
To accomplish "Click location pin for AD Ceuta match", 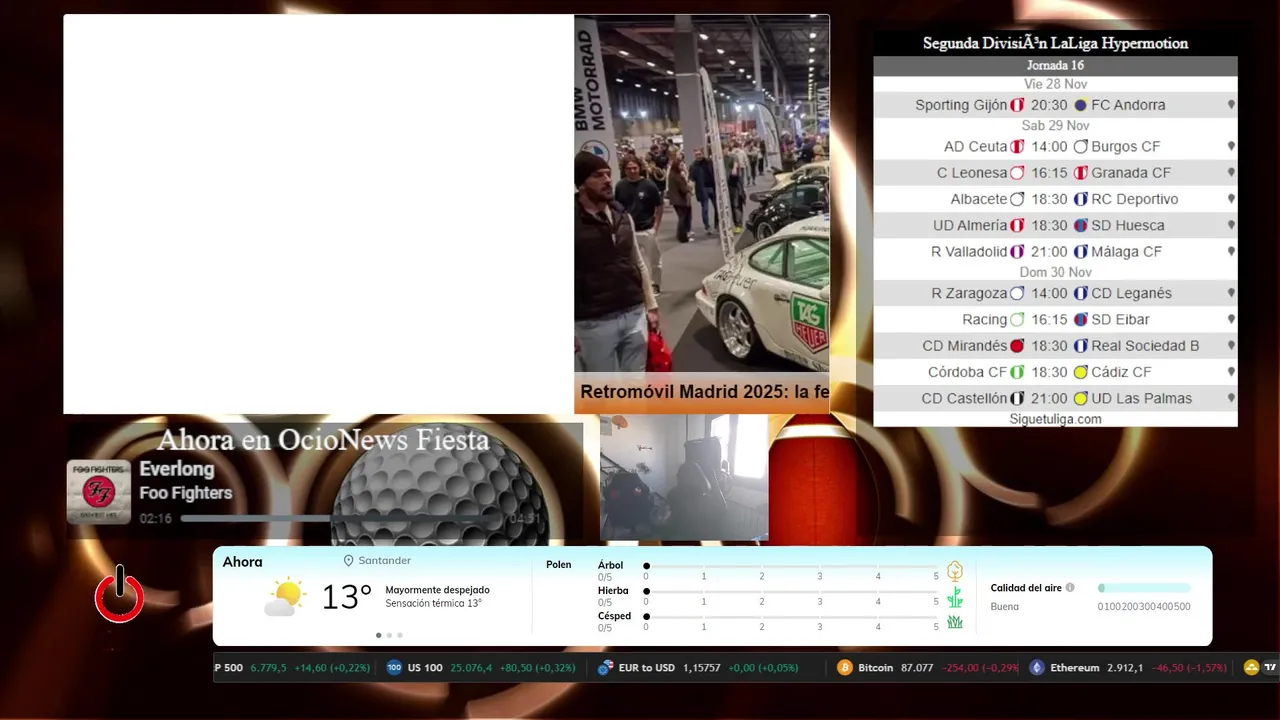I will 1231,147.
